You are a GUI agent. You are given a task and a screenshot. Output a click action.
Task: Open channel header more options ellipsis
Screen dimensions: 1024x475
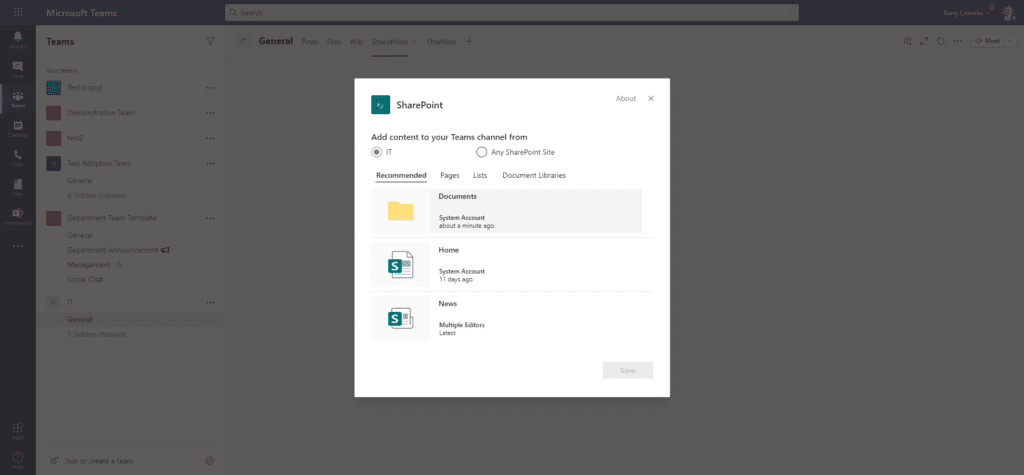[957, 41]
